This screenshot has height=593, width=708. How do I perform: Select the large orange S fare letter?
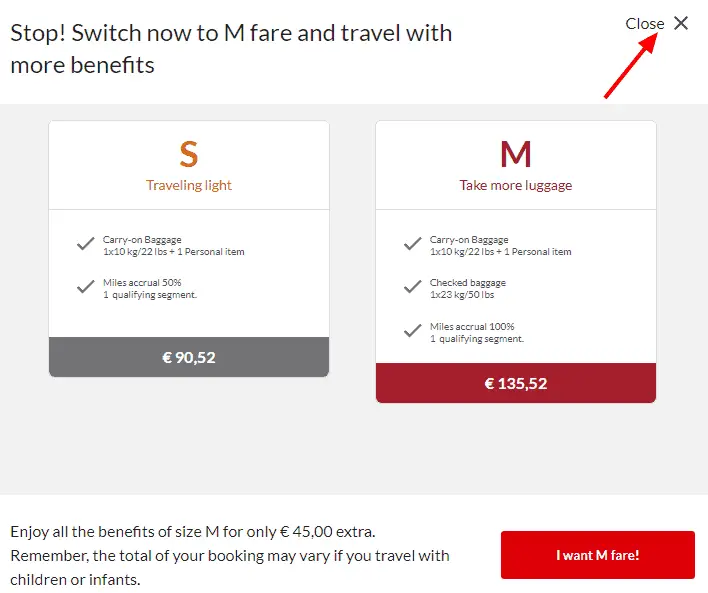189,154
